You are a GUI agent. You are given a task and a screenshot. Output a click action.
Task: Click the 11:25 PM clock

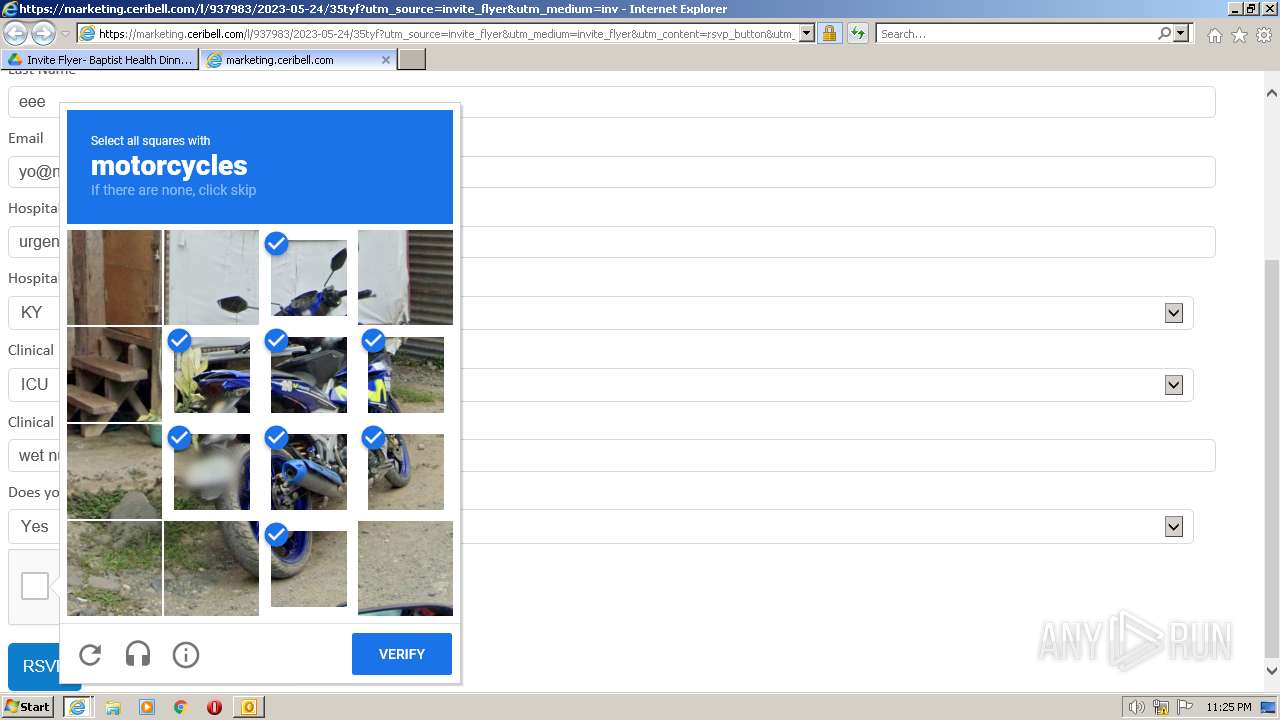[1228, 707]
